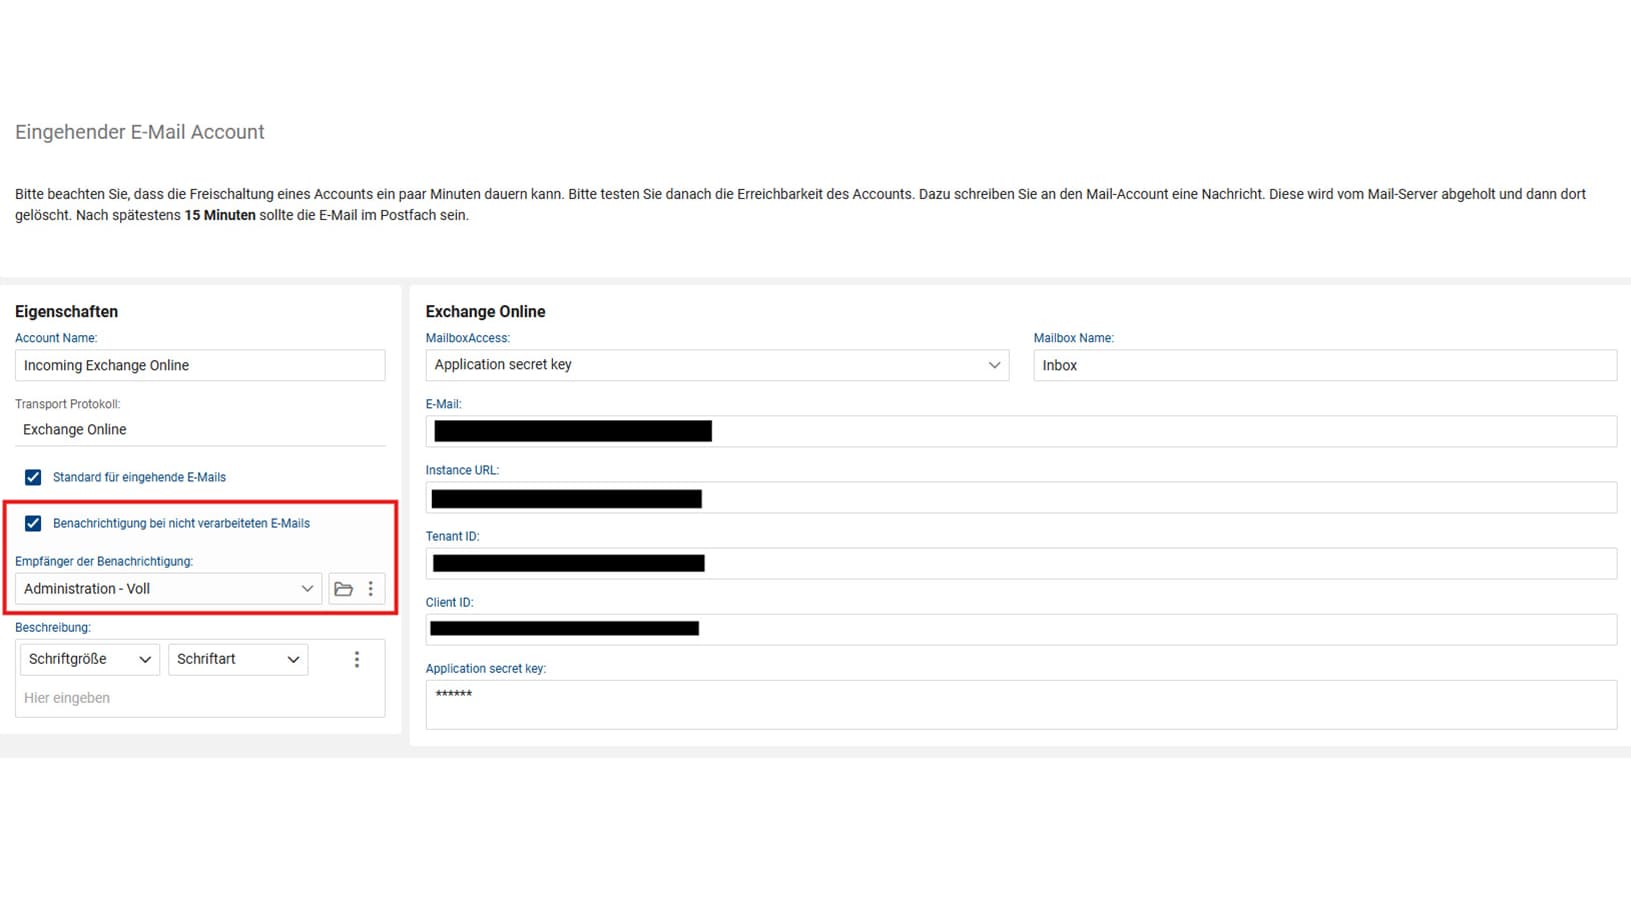Image resolution: width=1631 pixels, height=916 pixels.
Task: Select the Tenant ID field
Action: pos(1021,563)
